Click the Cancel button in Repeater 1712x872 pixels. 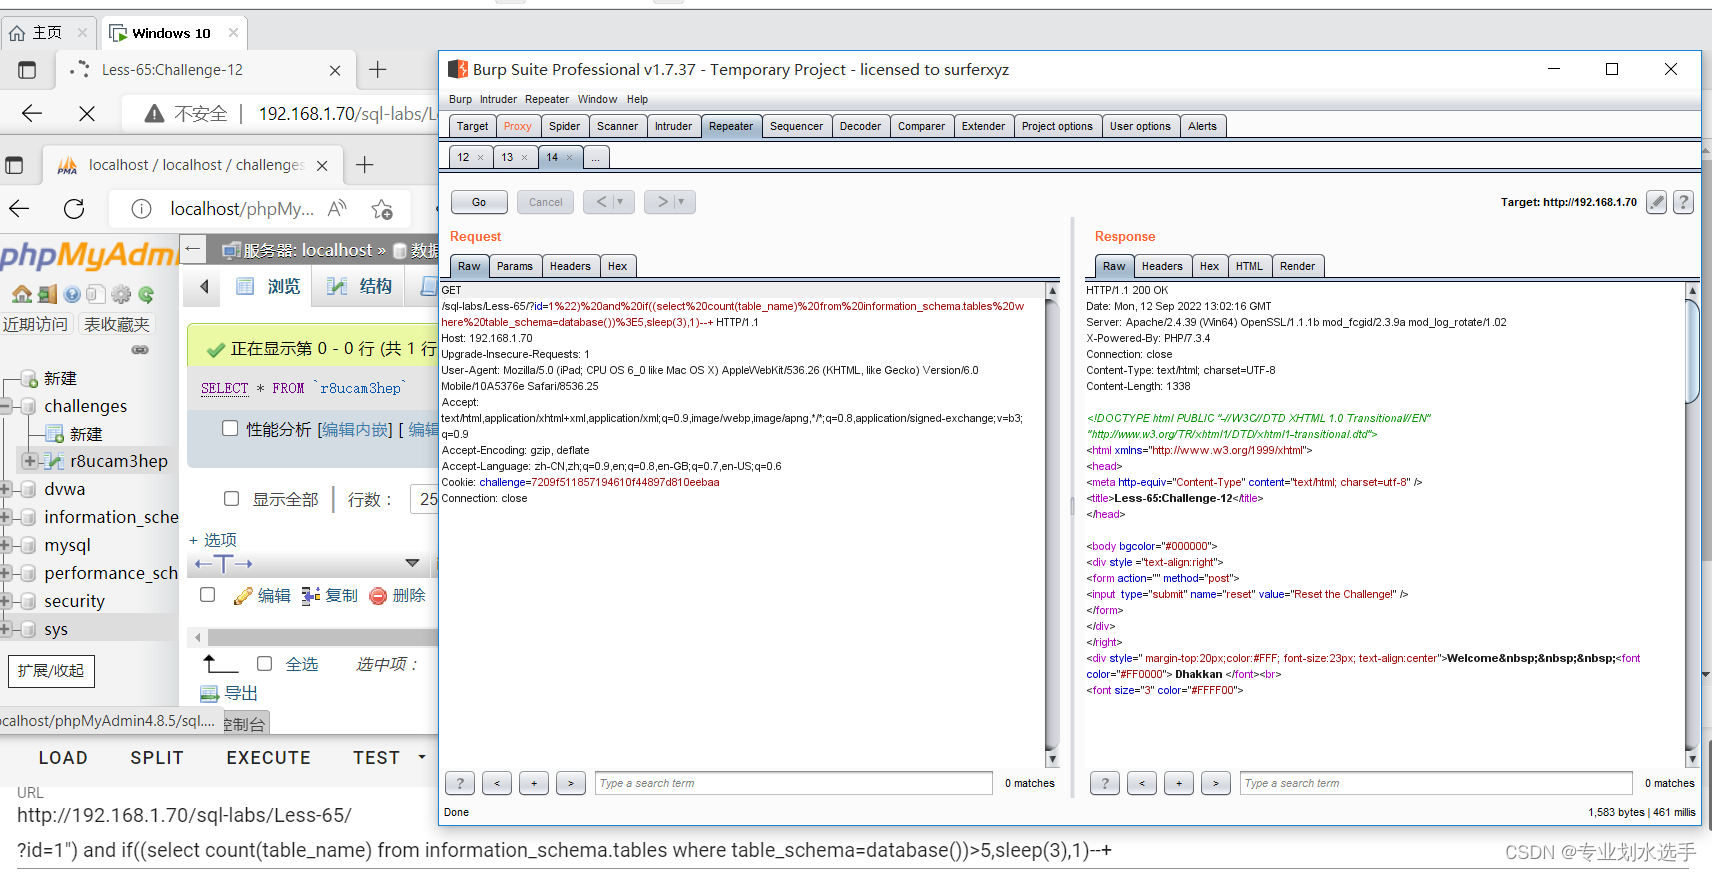pyautogui.click(x=546, y=202)
